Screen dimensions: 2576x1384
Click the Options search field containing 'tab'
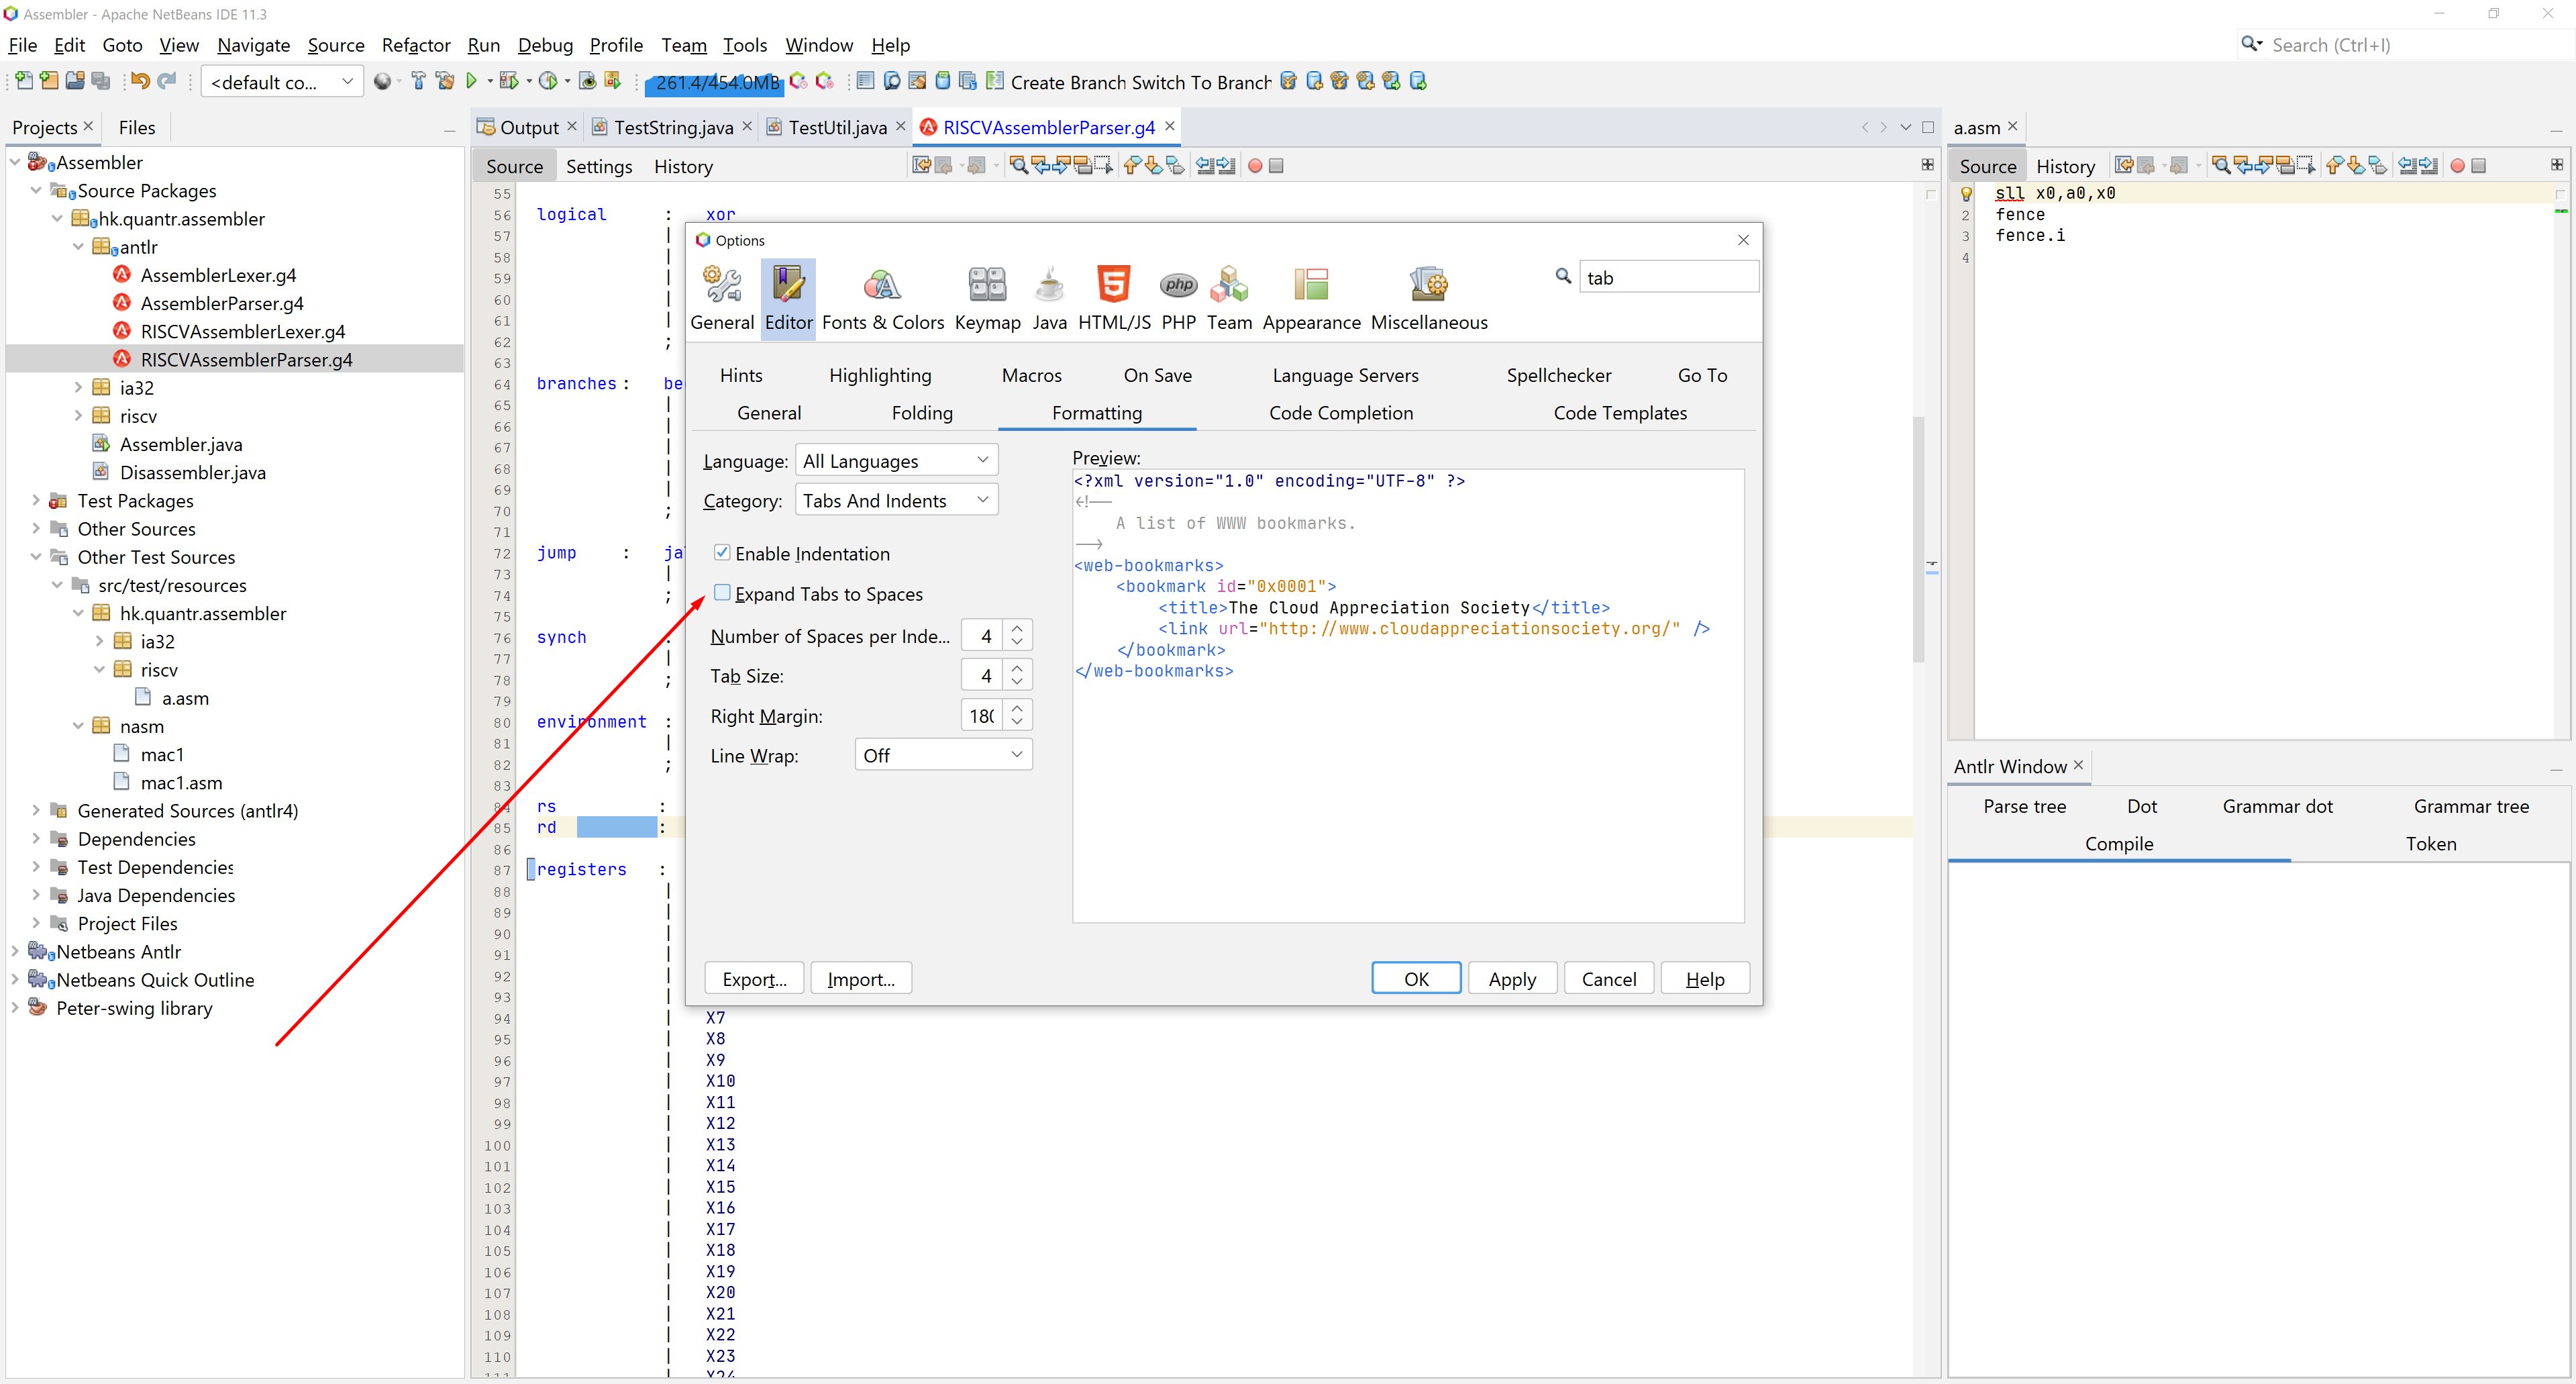pyautogui.click(x=1668, y=277)
